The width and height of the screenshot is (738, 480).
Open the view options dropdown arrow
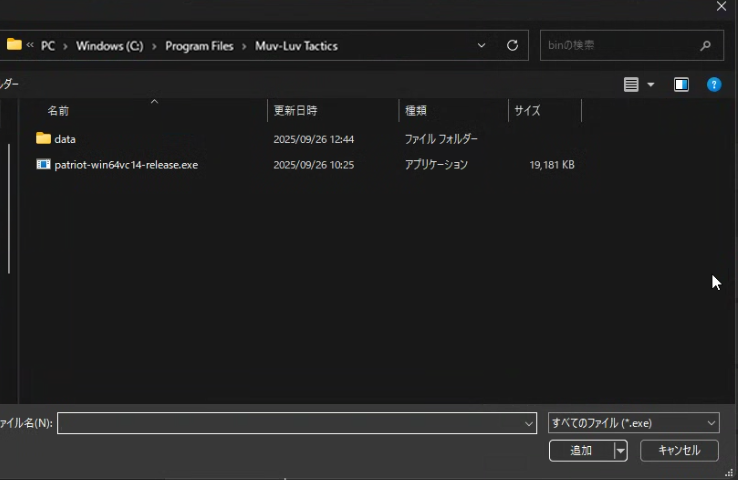click(651, 85)
